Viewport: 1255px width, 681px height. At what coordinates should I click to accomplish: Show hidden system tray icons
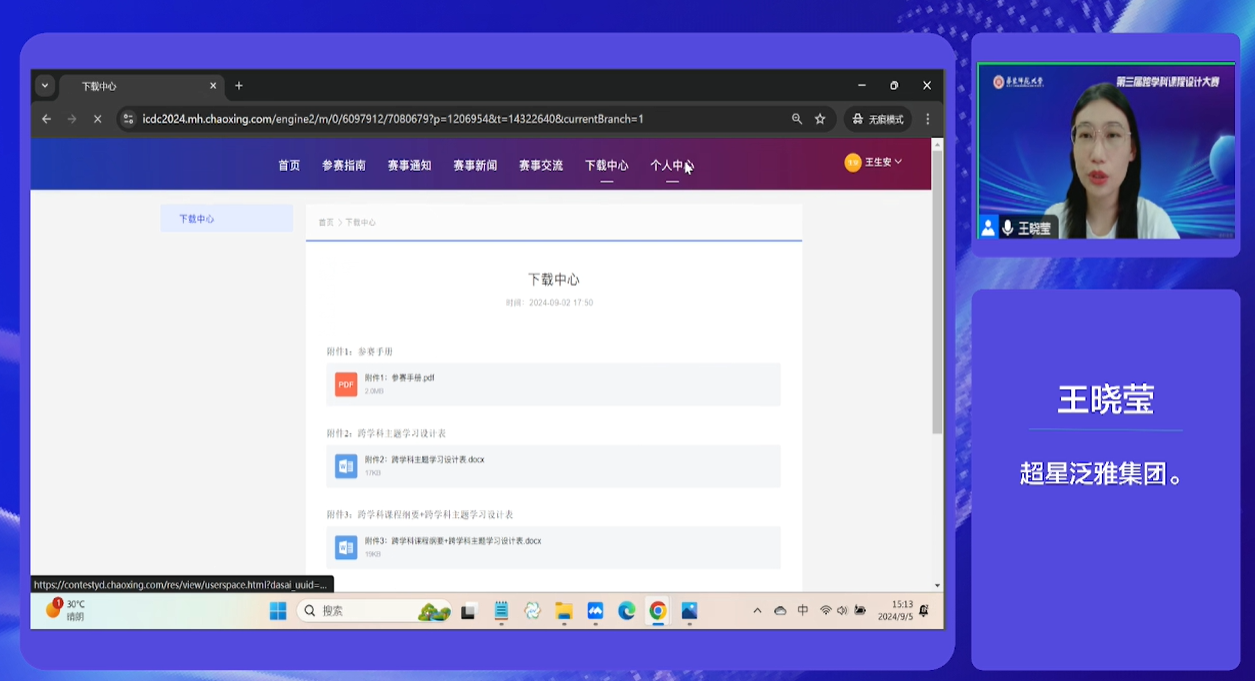757,611
